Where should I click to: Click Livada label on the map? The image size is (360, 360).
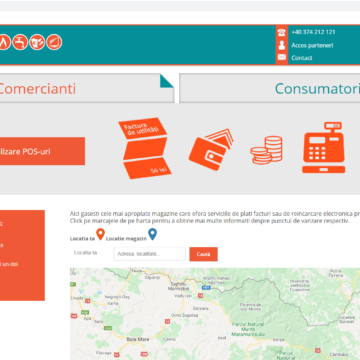[76, 298]
